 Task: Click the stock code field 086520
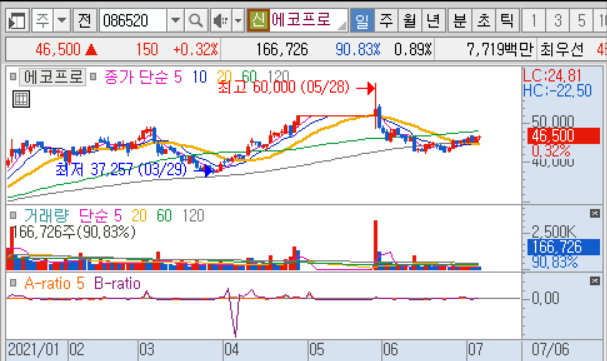(x=133, y=20)
